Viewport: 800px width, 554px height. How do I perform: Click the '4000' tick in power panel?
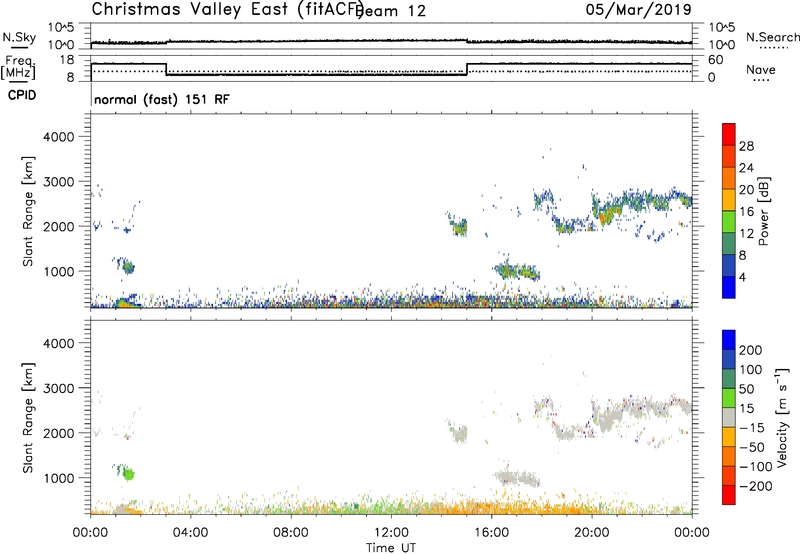pyautogui.click(x=58, y=137)
